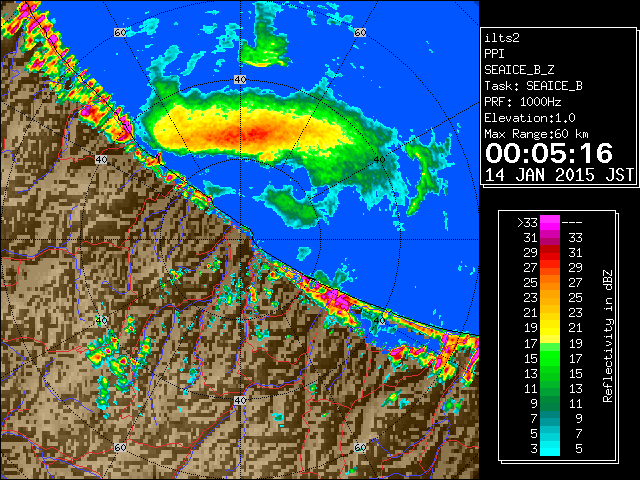The image size is (640, 480).
Task: Click the 'PRF: 1000Hz' line
Action: click(x=523, y=102)
